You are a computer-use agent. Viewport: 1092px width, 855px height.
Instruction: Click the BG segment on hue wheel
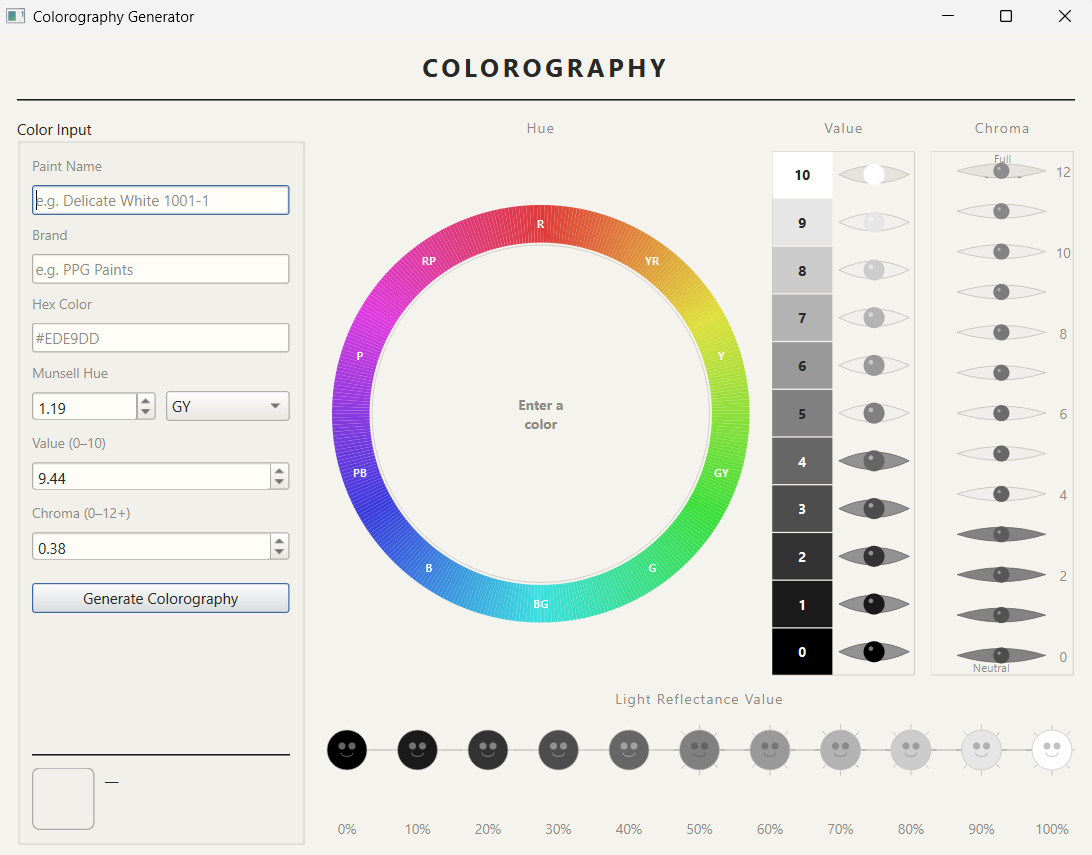tap(540, 604)
